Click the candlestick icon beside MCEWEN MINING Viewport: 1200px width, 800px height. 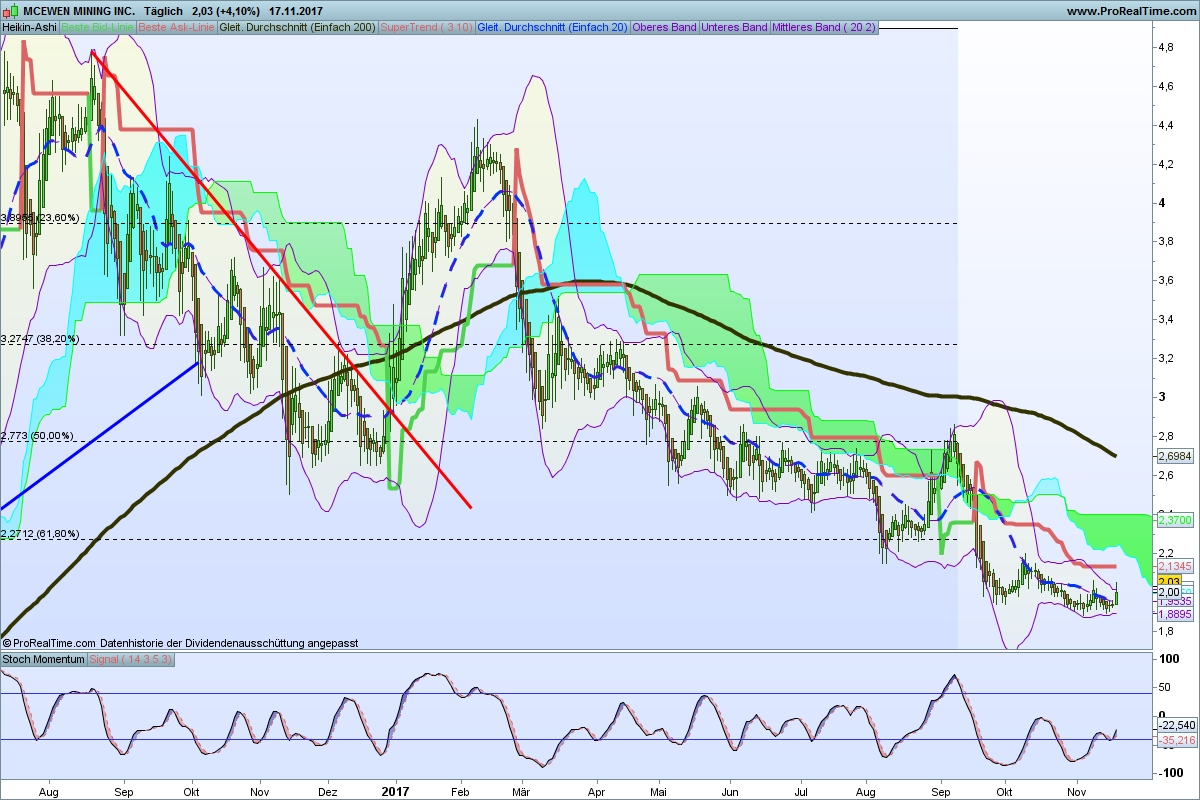point(9,11)
